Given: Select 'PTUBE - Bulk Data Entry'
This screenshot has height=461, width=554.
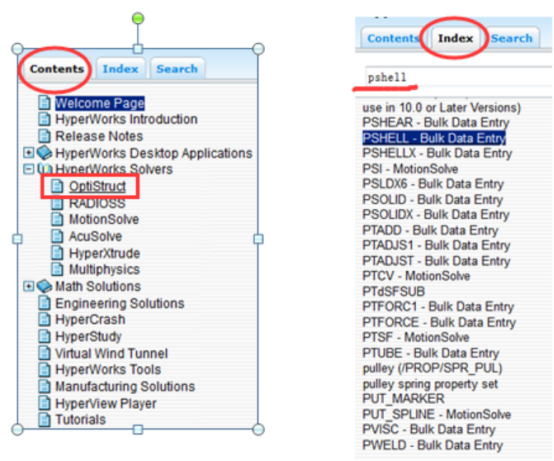Looking at the screenshot, I should tap(431, 353).
